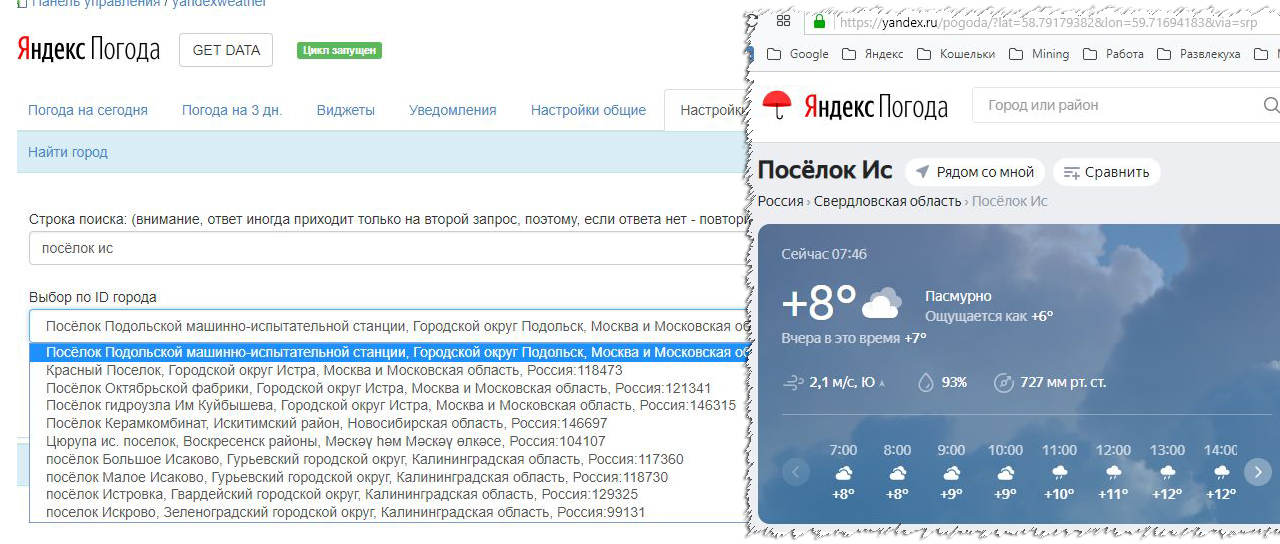Viewport: 1280px width, 544px height.
Task: Select option Посёлок Октябрьской фабрики 121341
Action: click(x=388, y=388)
